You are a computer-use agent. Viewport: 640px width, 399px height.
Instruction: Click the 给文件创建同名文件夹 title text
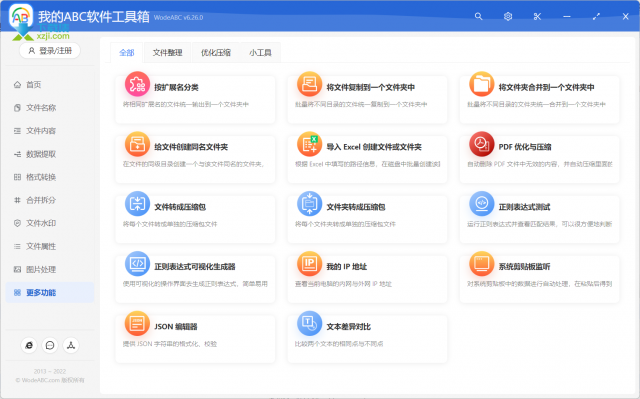191,147
